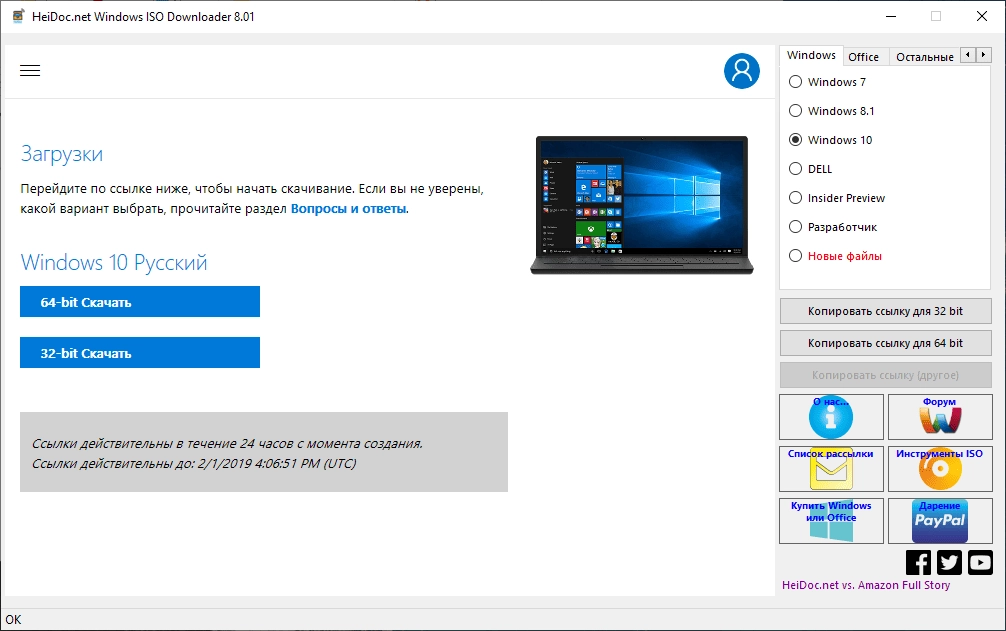Open the Facebook icon
This screenshot has width=1006, height=631.
(x=918, y=562)
